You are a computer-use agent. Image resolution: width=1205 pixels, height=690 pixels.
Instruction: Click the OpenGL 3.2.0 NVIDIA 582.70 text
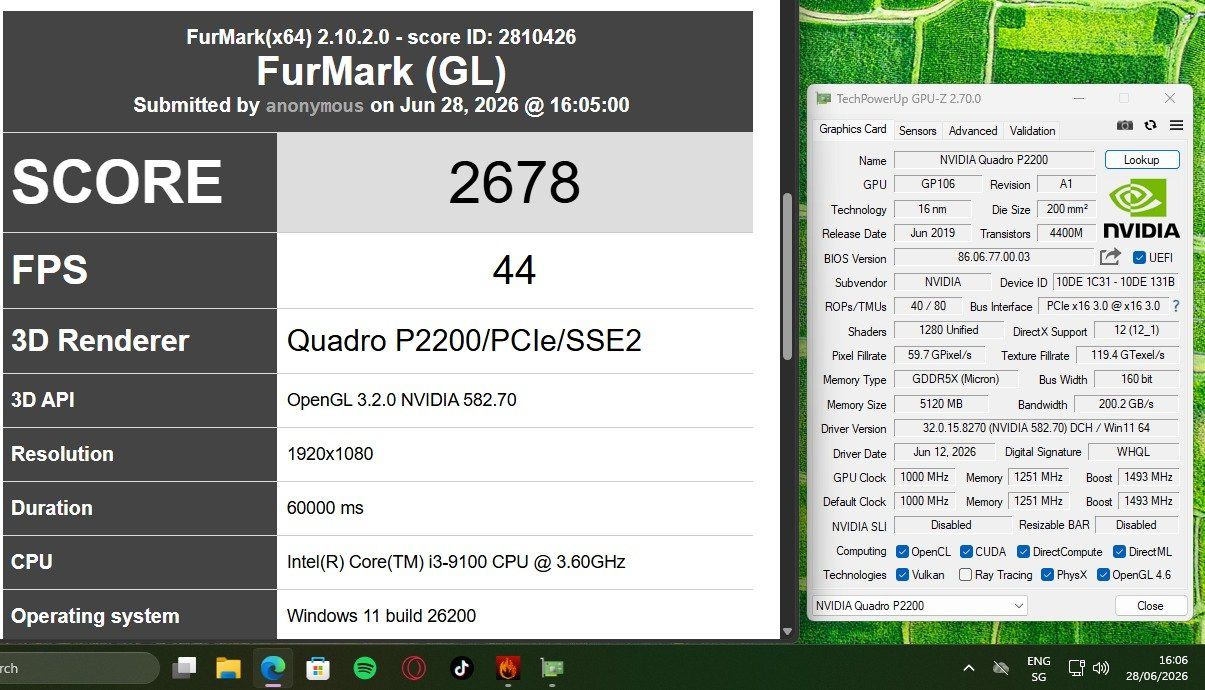[x=402, y=400]
